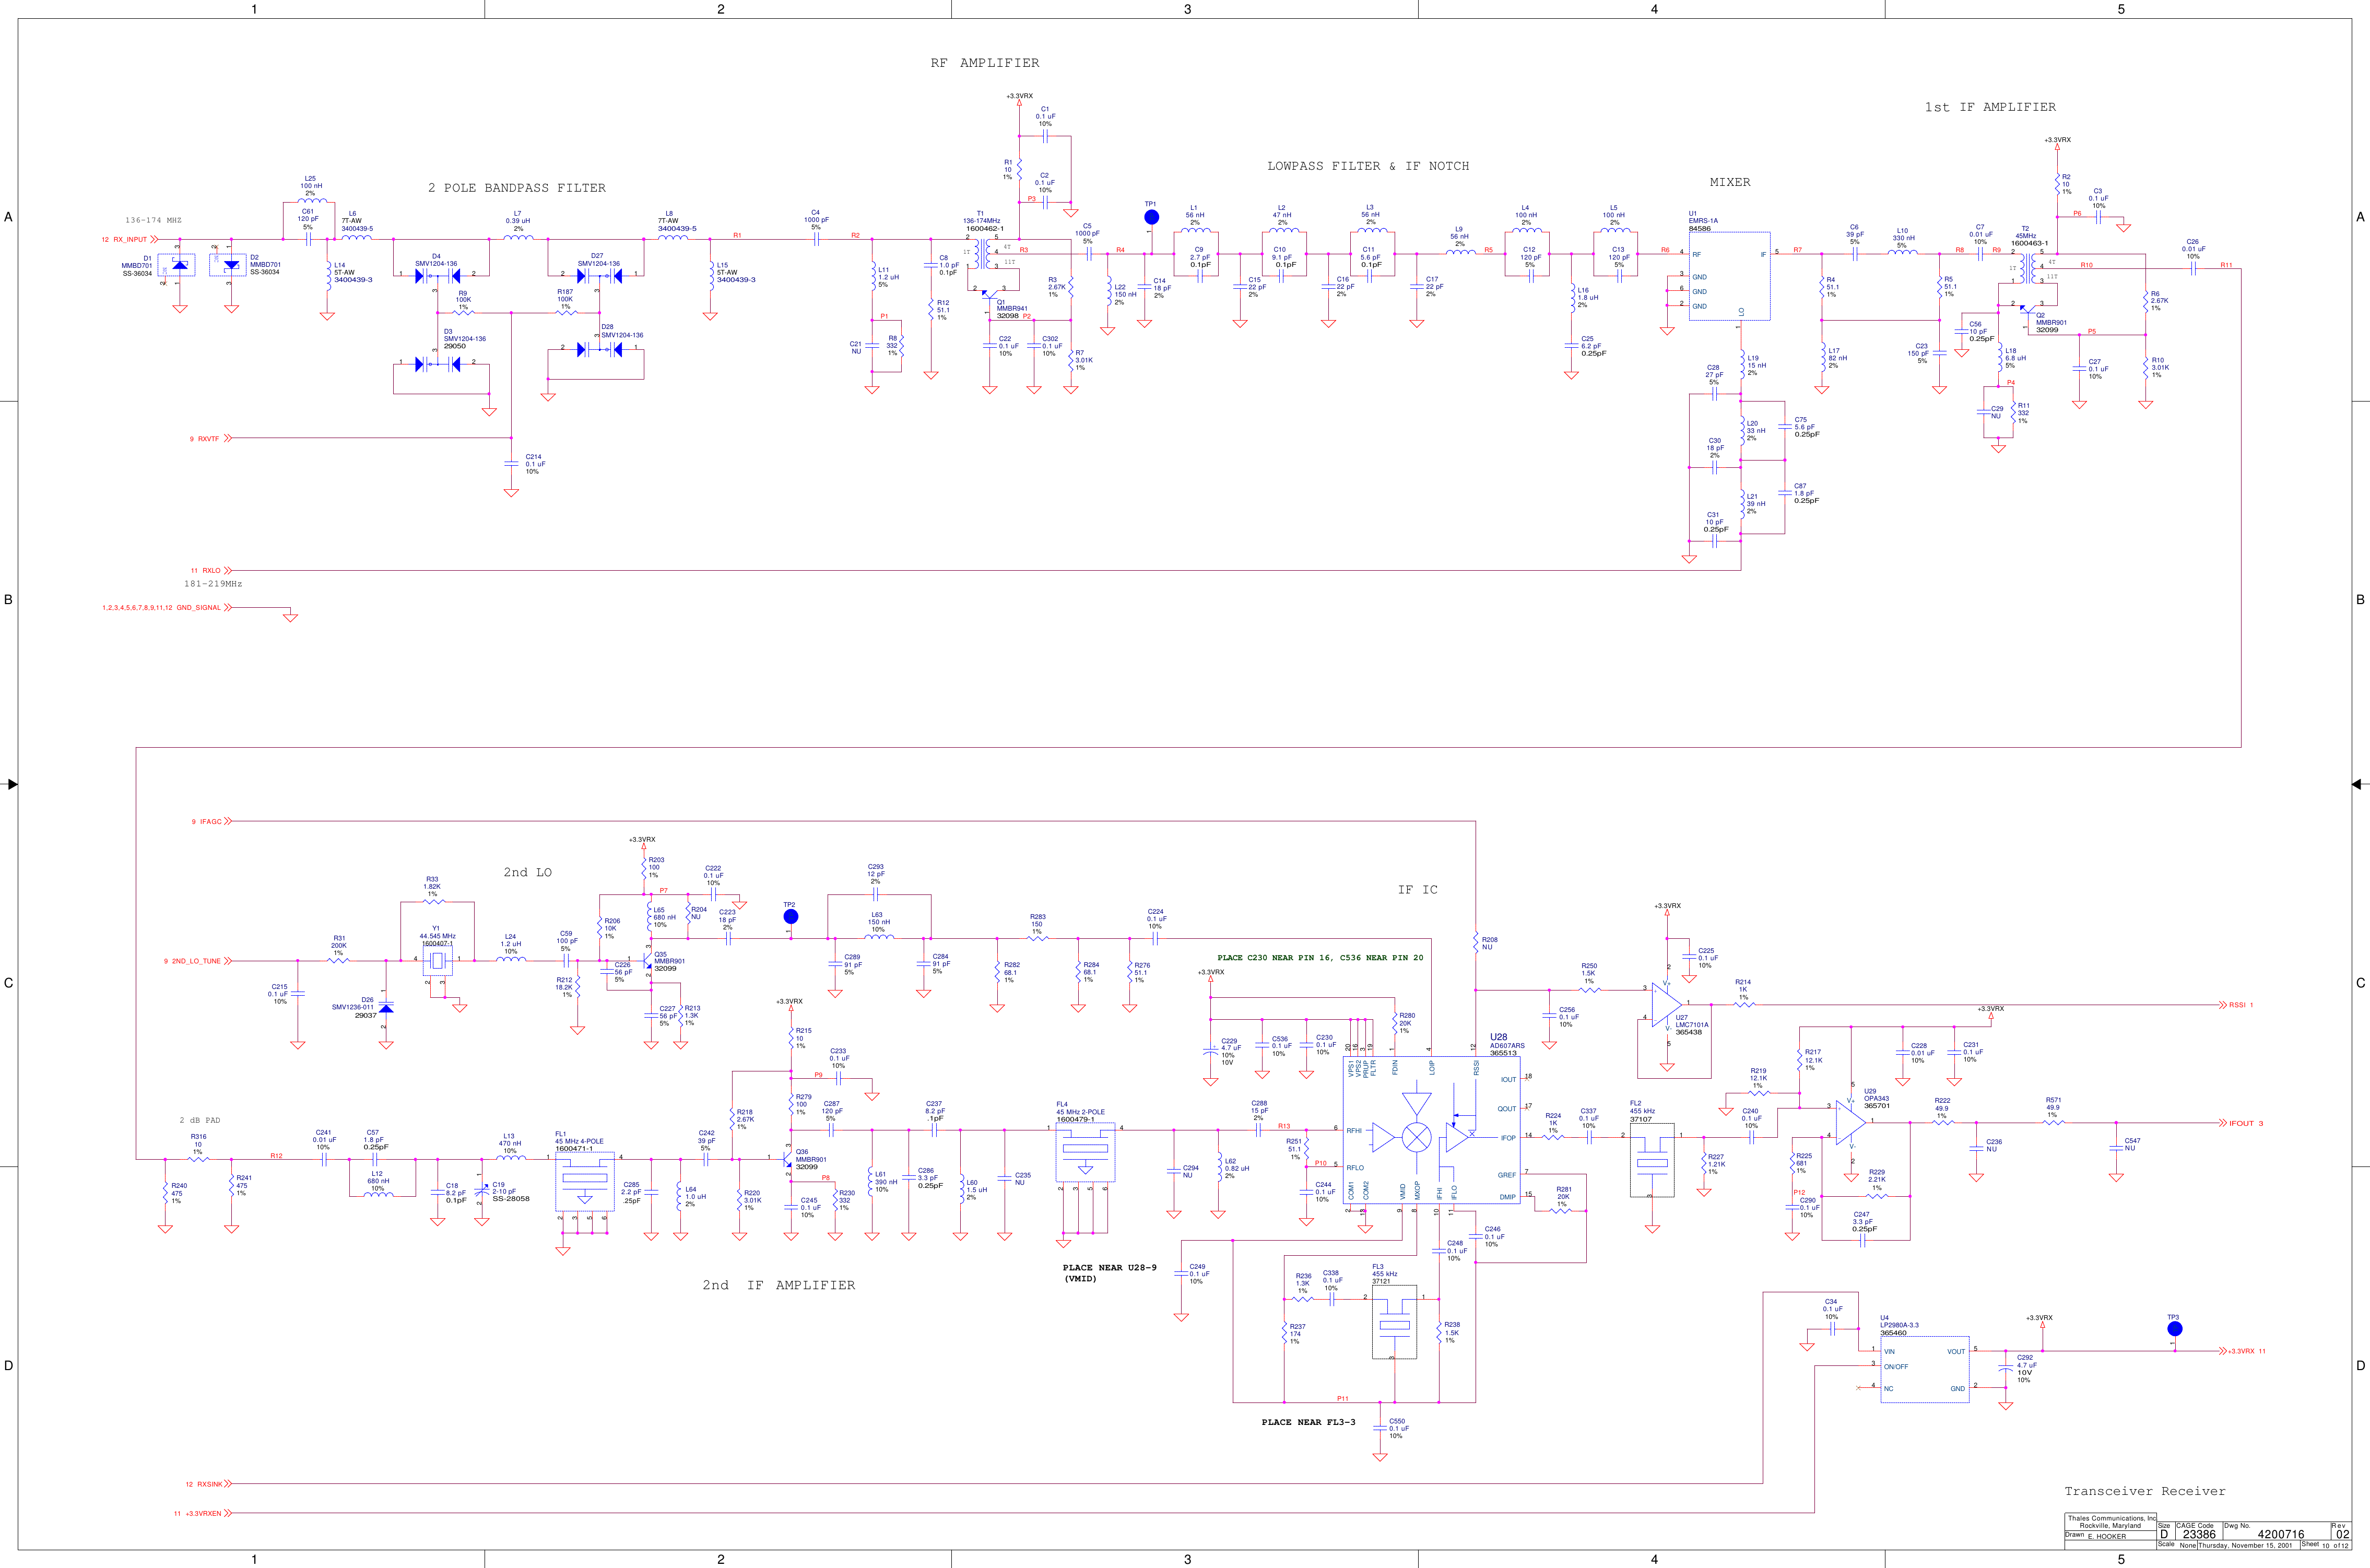
Task: Click the Q2 MMBR901 transistor symbol
Action: 2027,310
